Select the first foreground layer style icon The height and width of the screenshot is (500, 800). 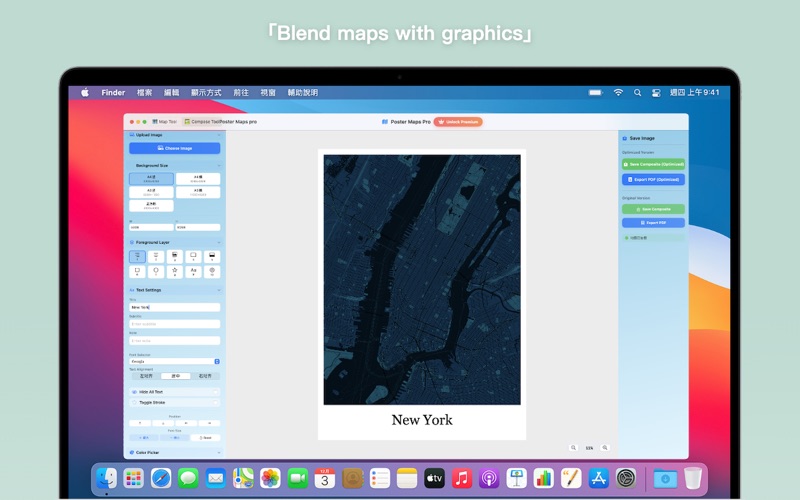click(137, 256)
